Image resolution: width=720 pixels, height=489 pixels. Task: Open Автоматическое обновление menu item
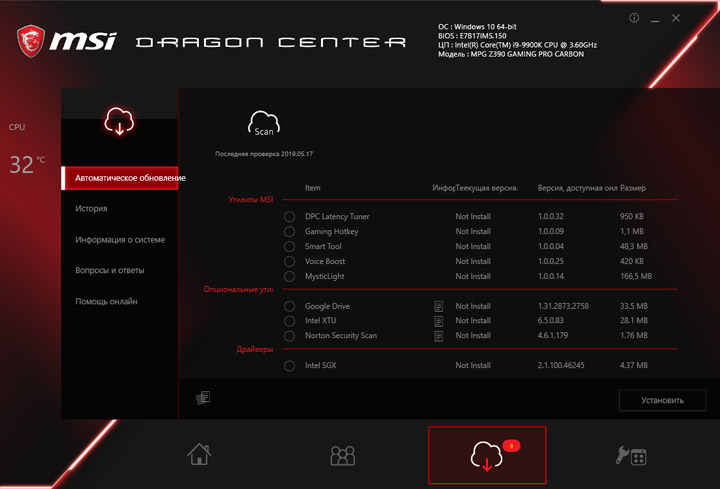tap(120, 178)
